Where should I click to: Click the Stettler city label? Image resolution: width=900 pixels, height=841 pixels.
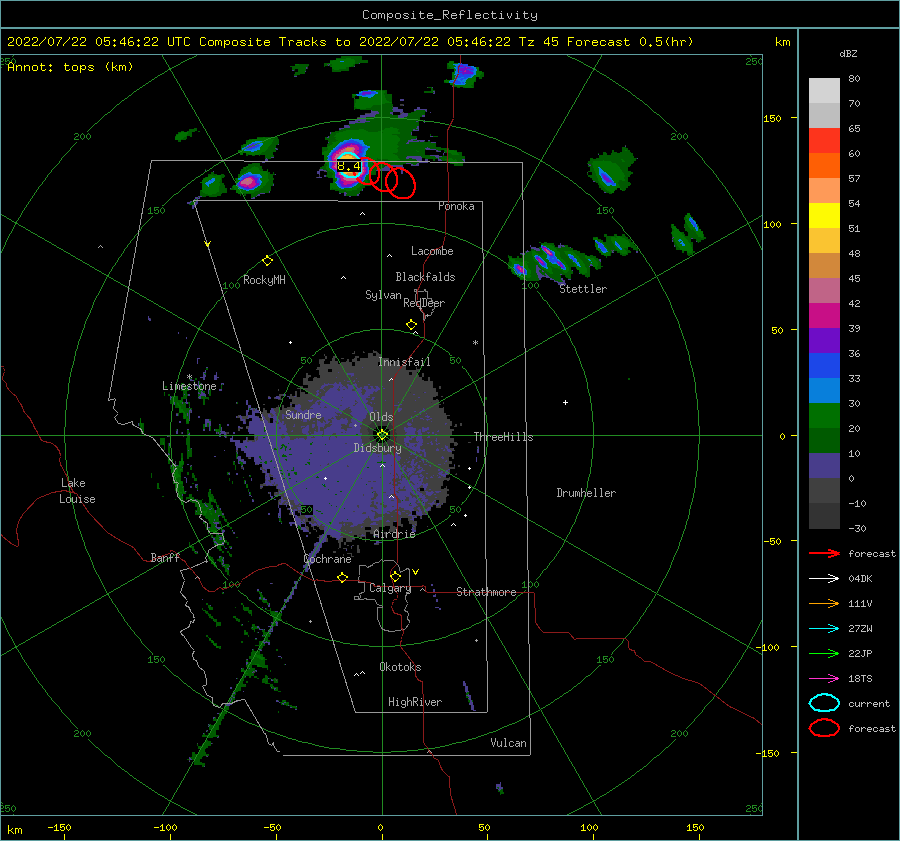click(x=583, y=289)
